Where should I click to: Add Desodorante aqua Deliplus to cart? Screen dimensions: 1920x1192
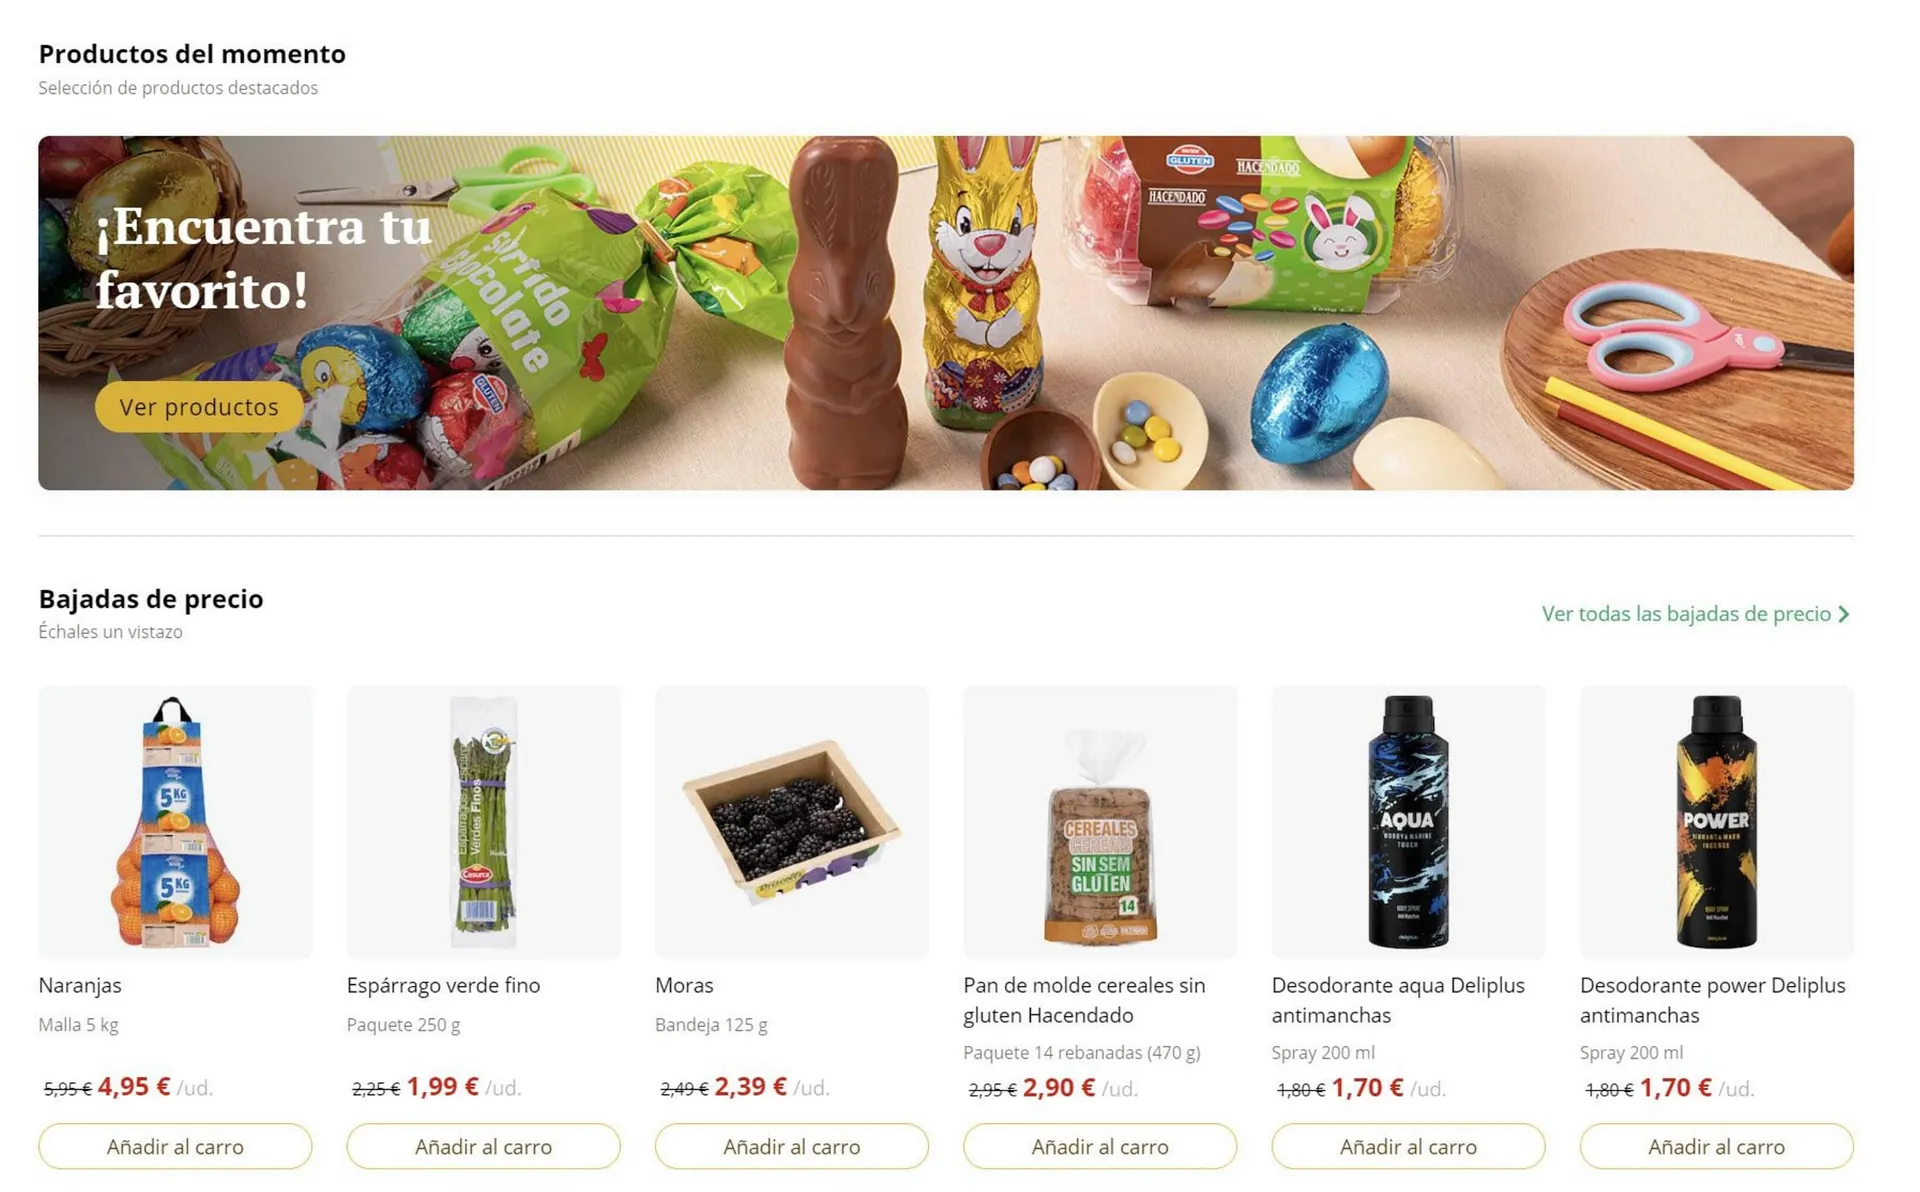tap(1408, 1146)
